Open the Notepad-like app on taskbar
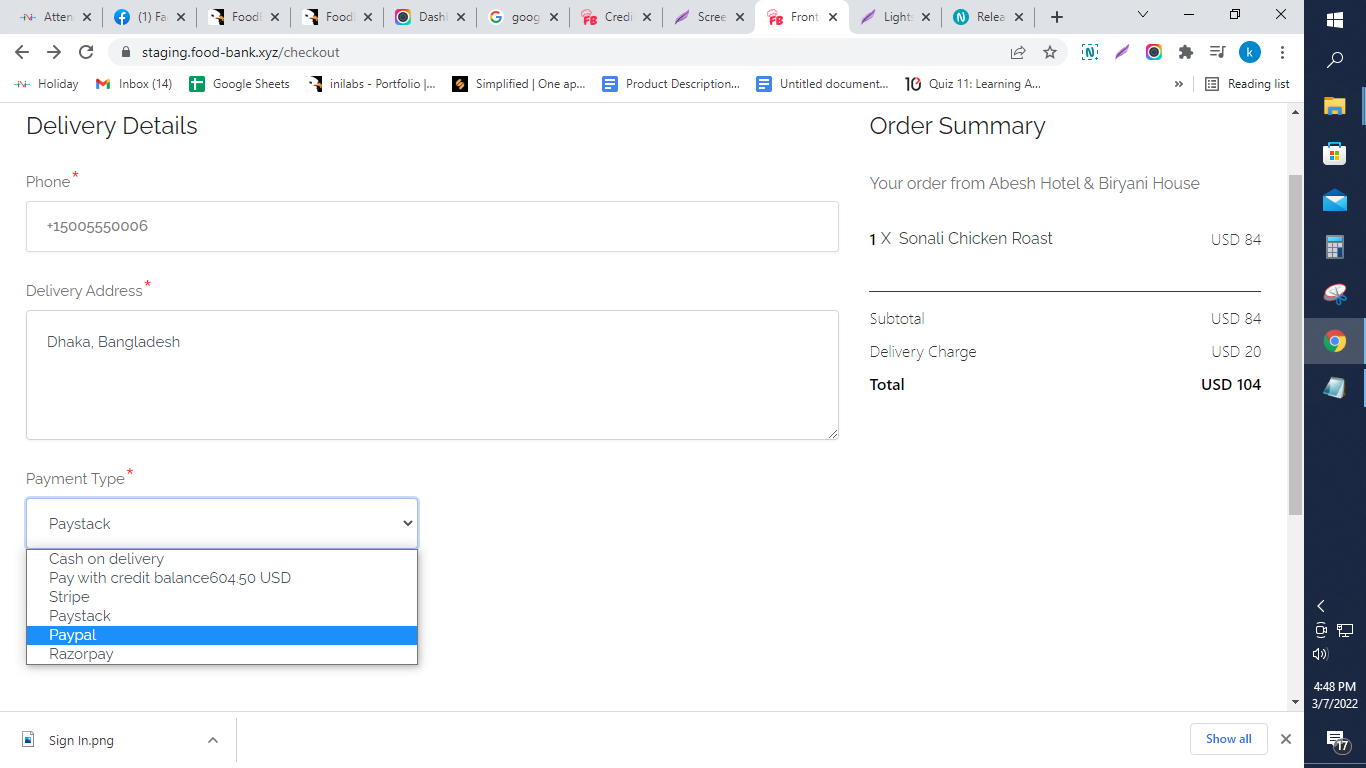Screen dimensions: 1366x768 [1334, 388]
